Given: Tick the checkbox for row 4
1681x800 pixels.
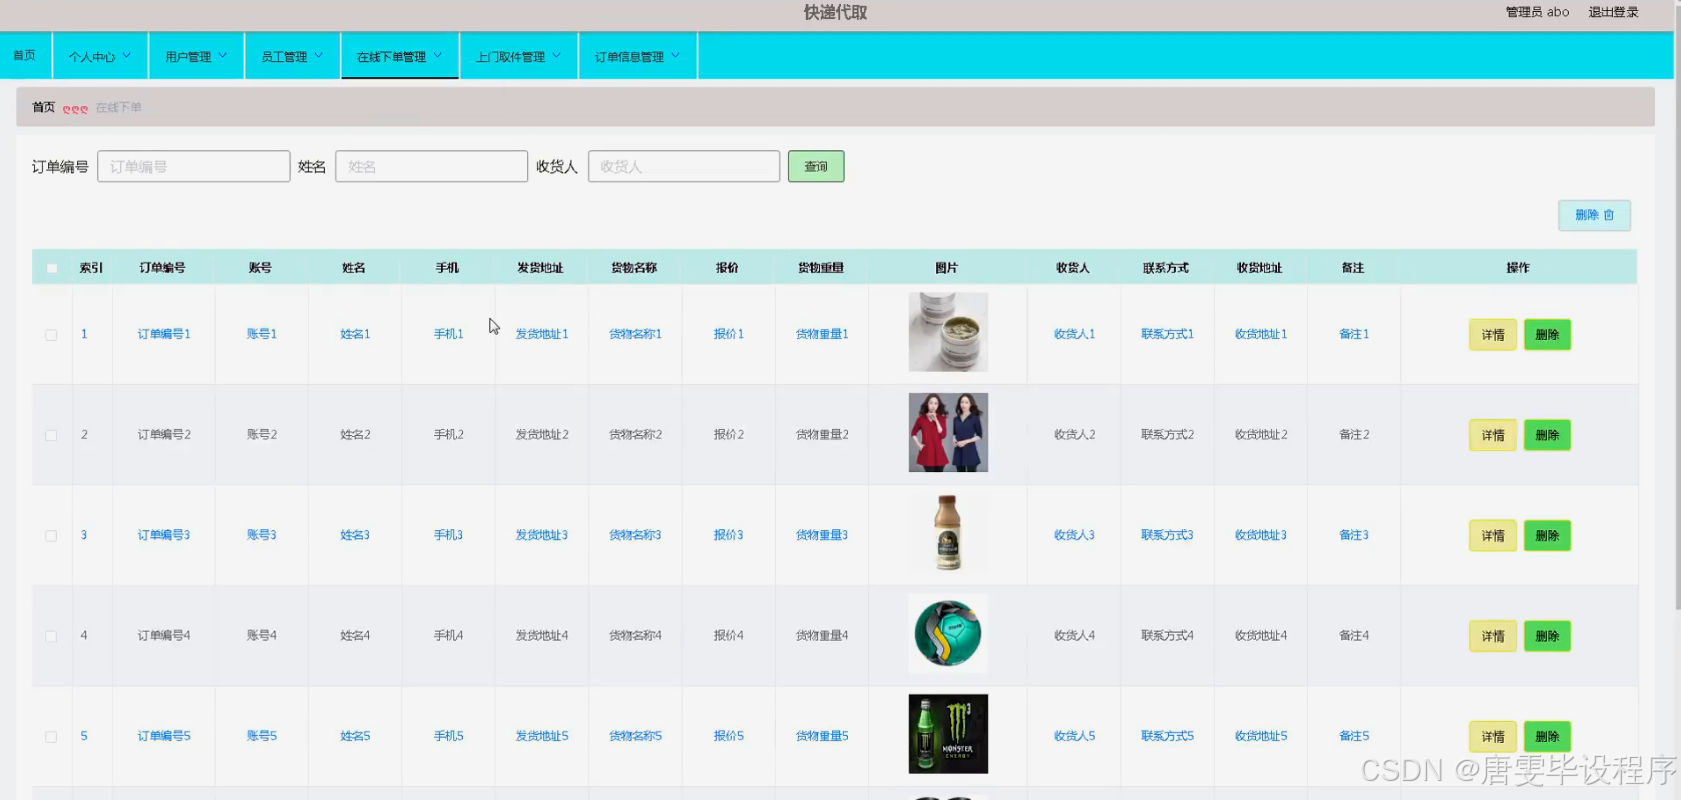Looking at the screenshot, I should point(51,636).
